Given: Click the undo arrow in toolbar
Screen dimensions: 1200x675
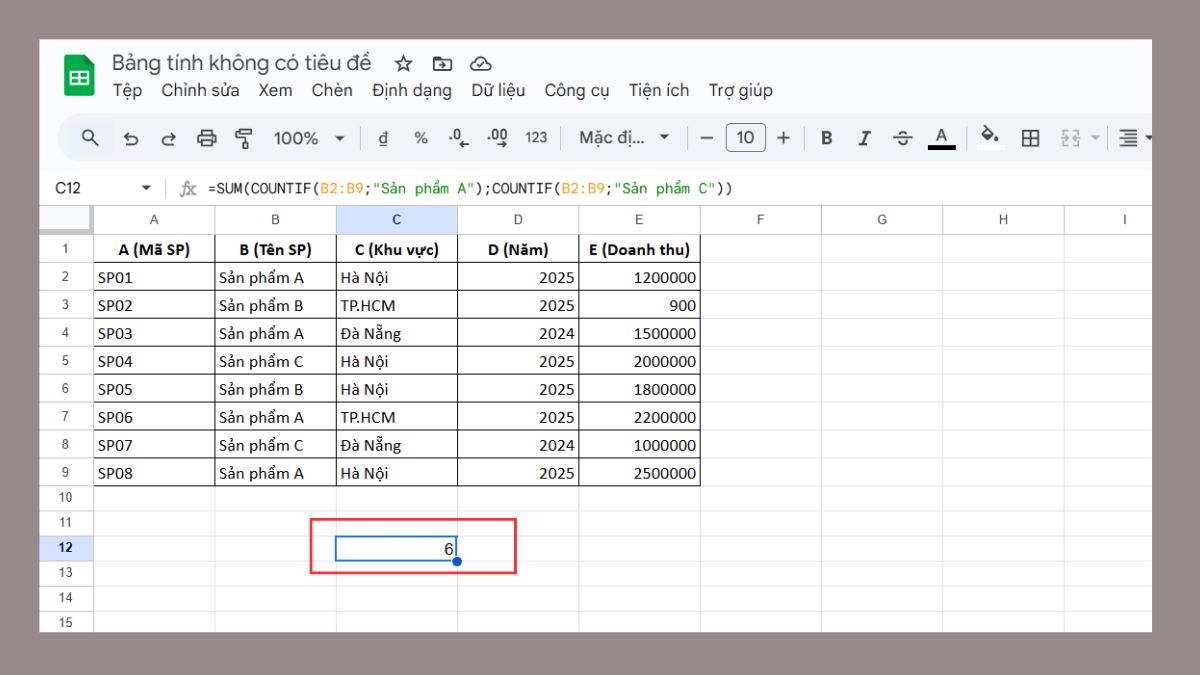Looking at the screenshot, I should (x=130, y=138).
